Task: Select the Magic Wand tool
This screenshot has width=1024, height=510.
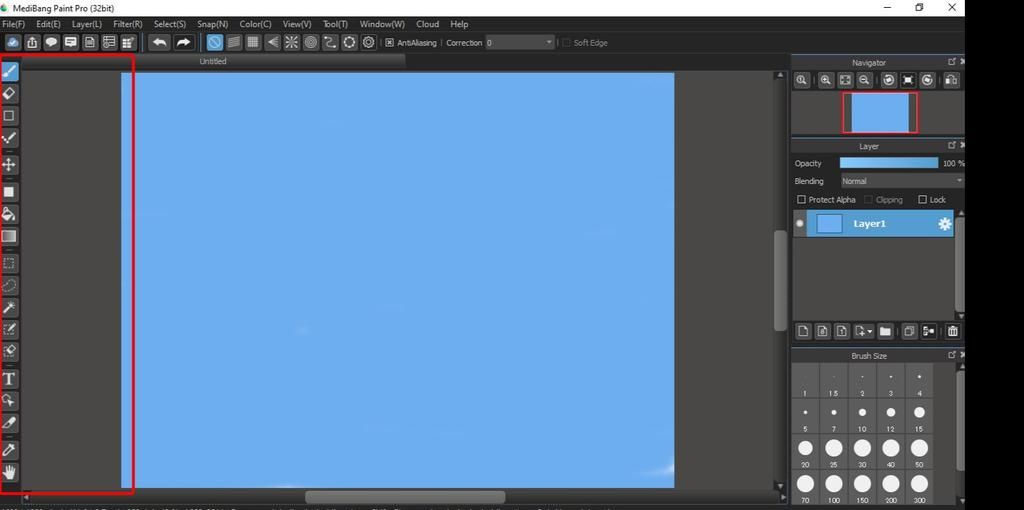Action: (9, 307)
